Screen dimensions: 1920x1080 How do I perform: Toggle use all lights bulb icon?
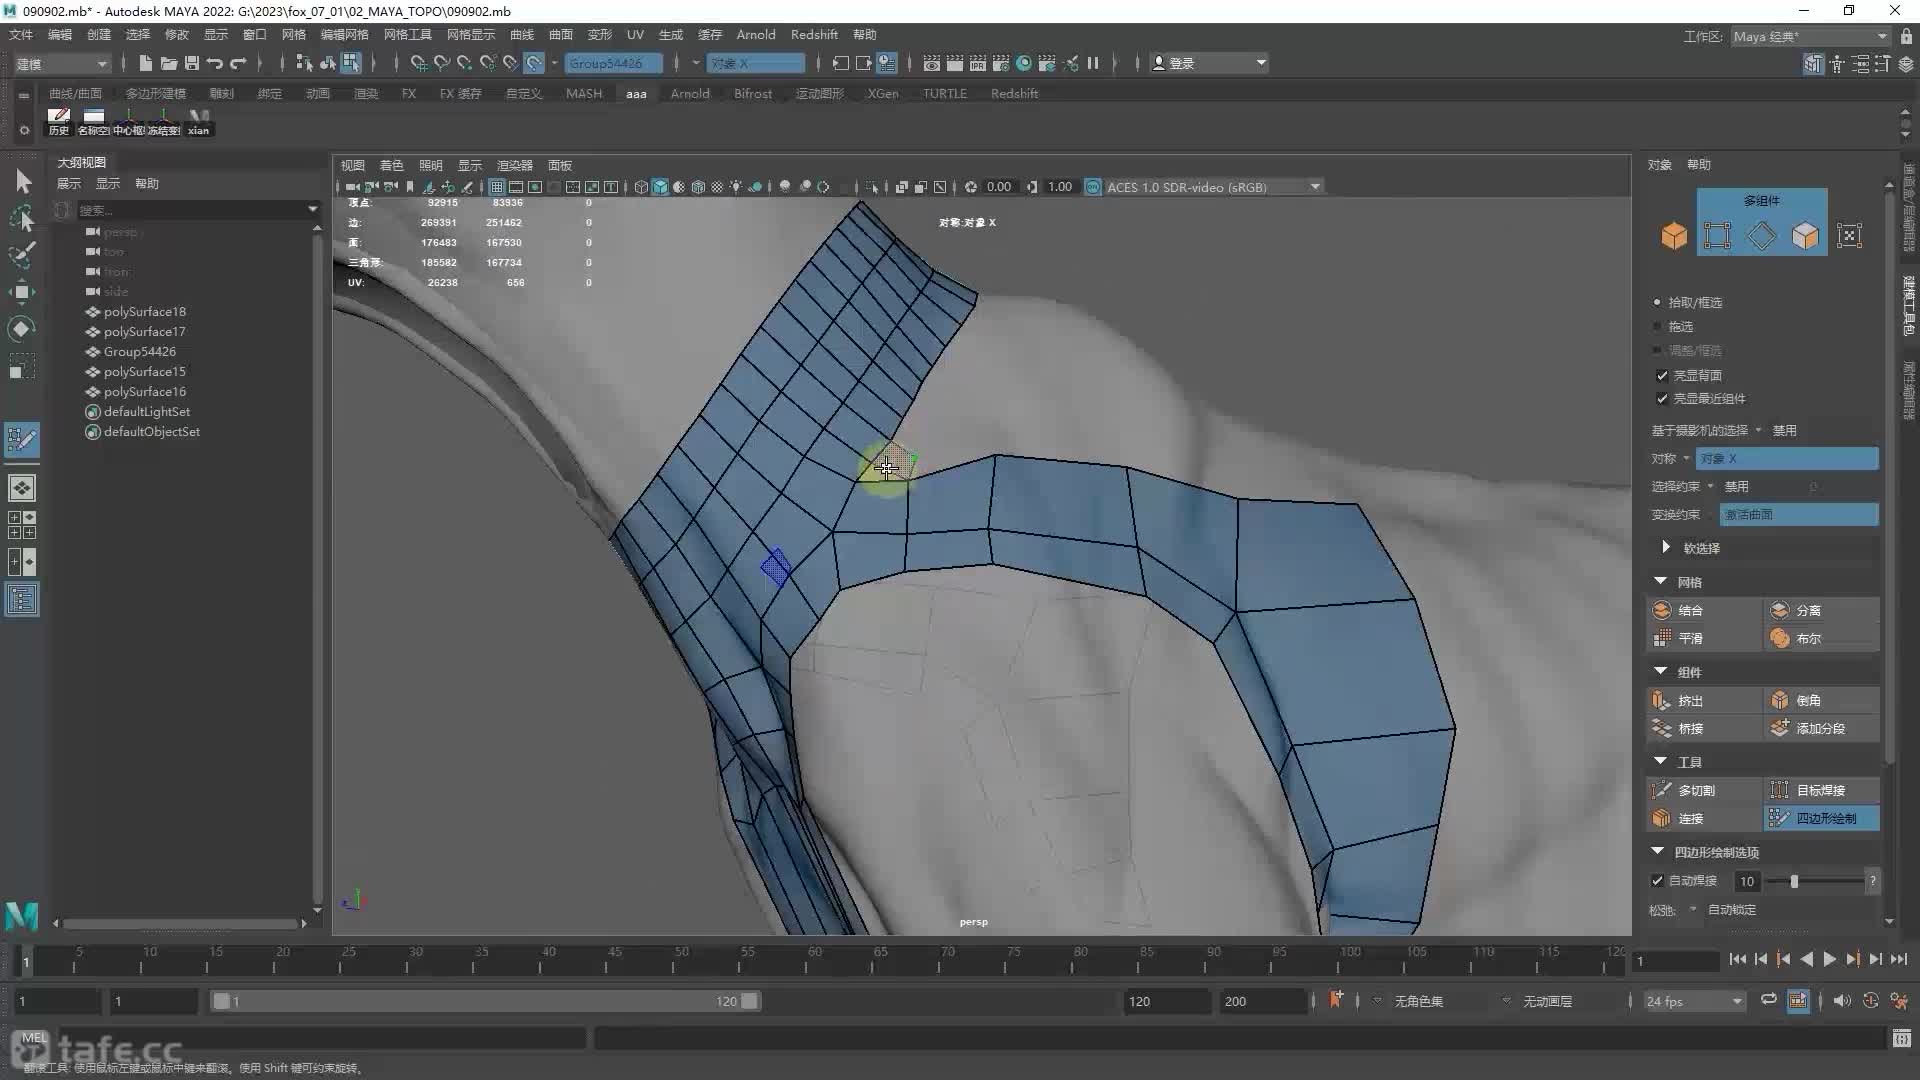736,187
